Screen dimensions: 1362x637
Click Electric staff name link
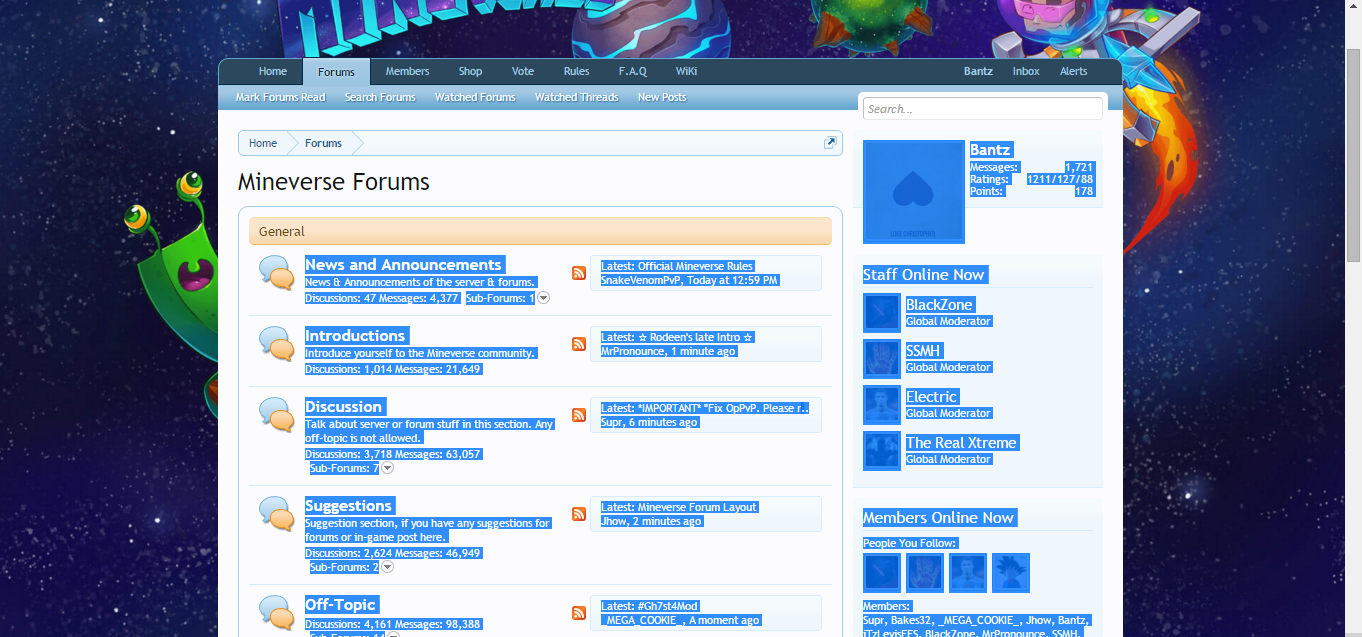pos(931,397)
